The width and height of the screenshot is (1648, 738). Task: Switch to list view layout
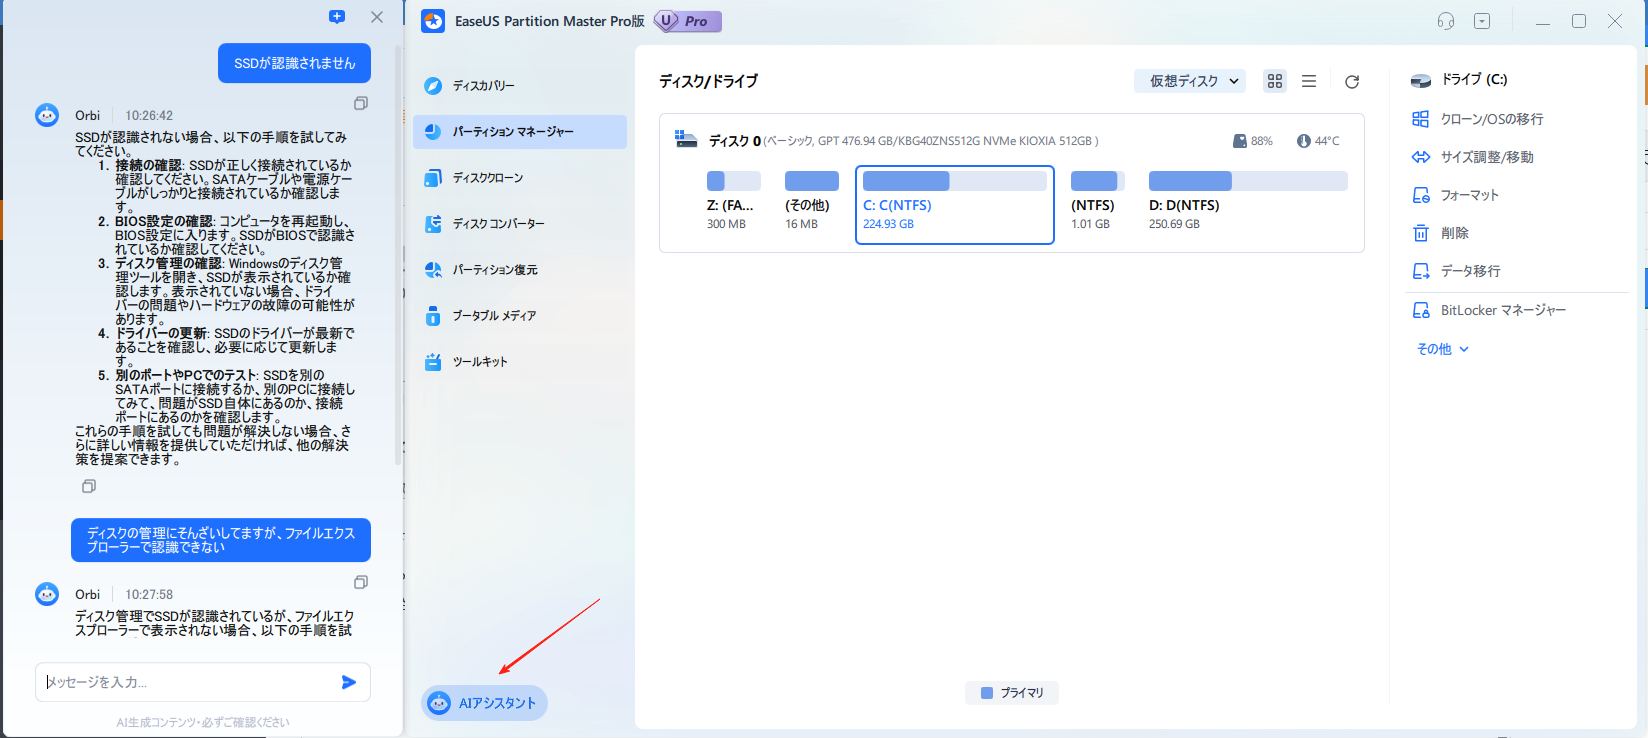[x=1309, y=82]
